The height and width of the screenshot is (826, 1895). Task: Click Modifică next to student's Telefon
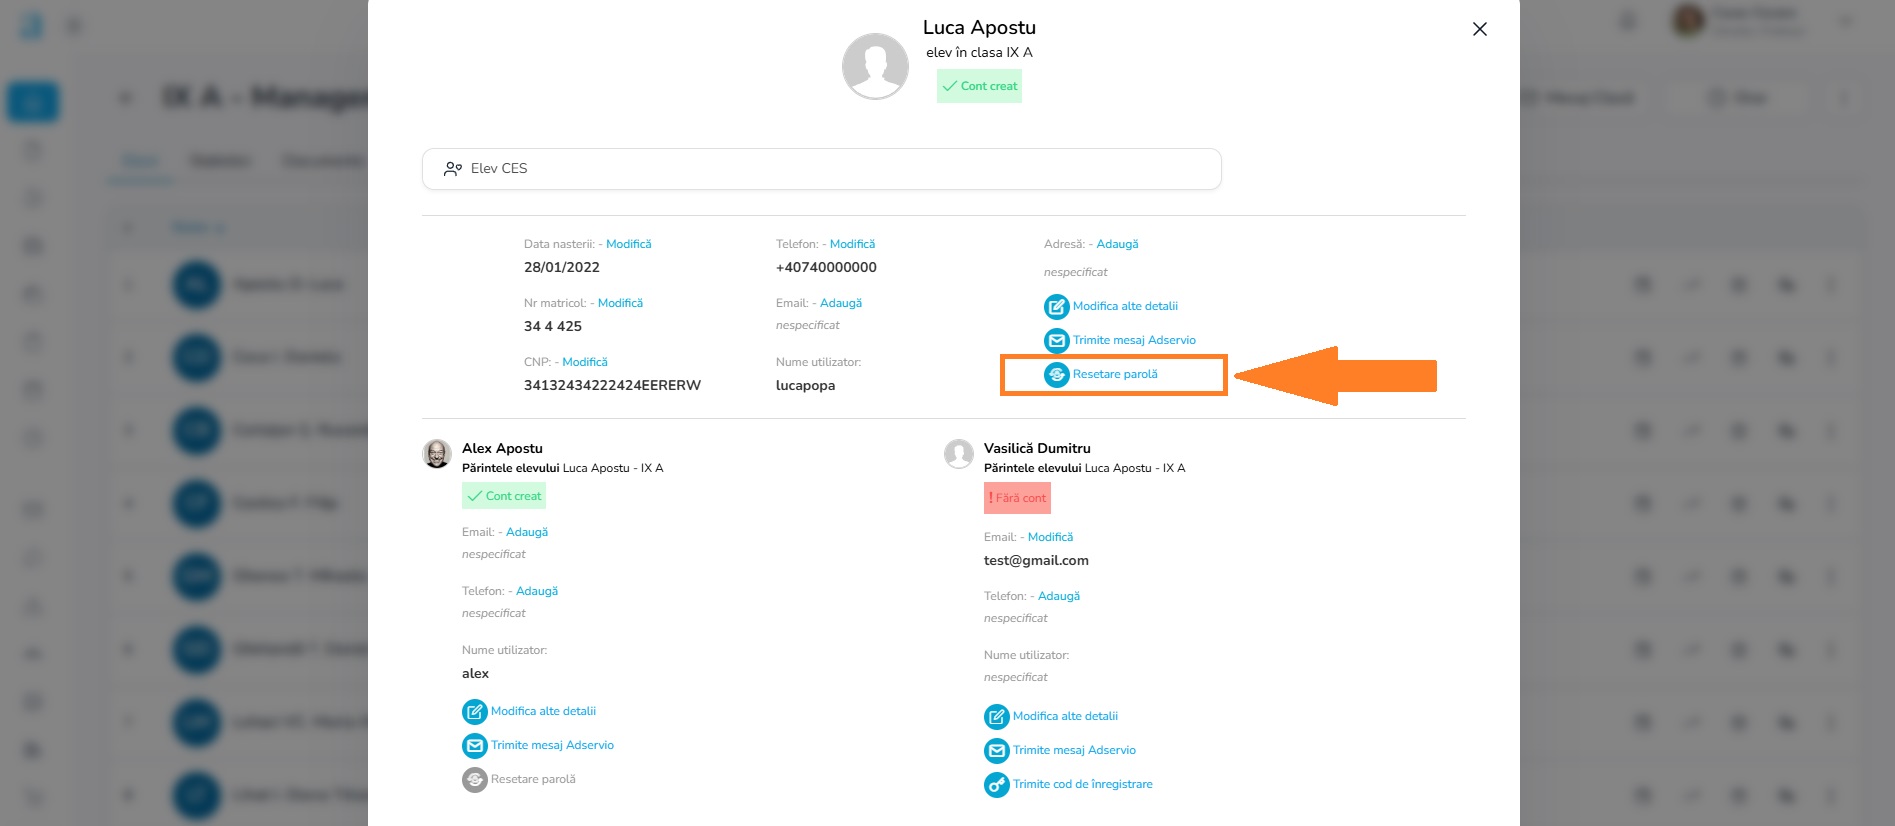tap(852, 244)
